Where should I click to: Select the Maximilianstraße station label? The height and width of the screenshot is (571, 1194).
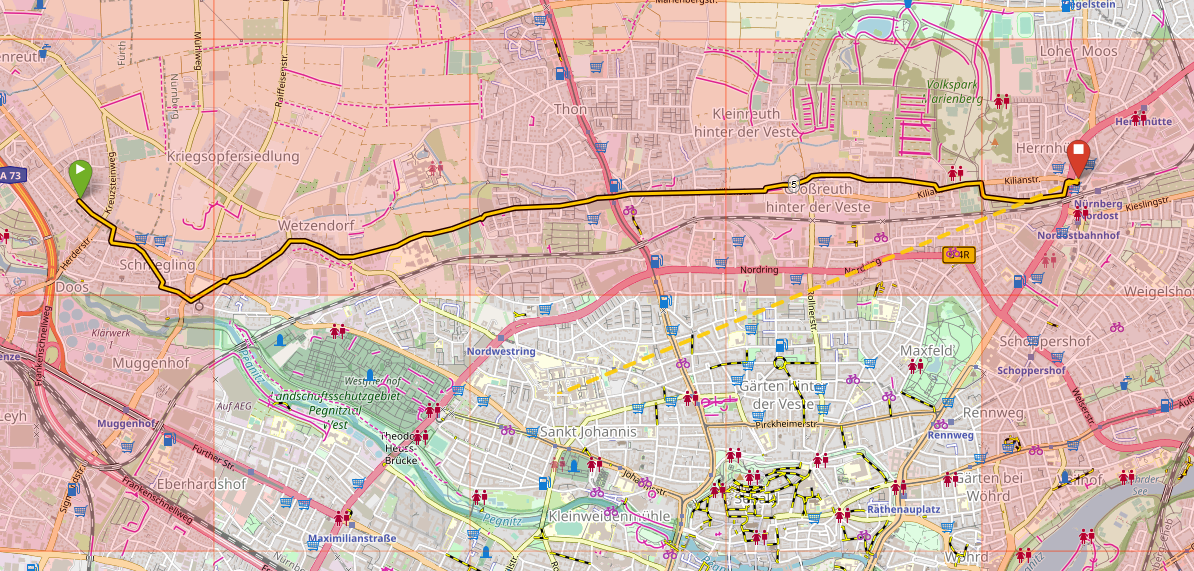(353, 538)
